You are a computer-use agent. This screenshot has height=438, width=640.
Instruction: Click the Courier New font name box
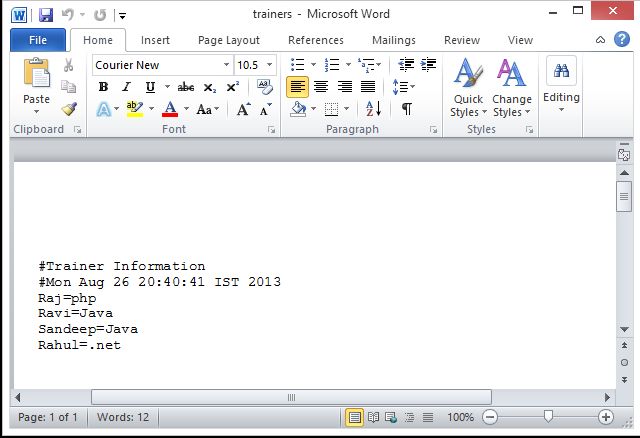(157, 65)
